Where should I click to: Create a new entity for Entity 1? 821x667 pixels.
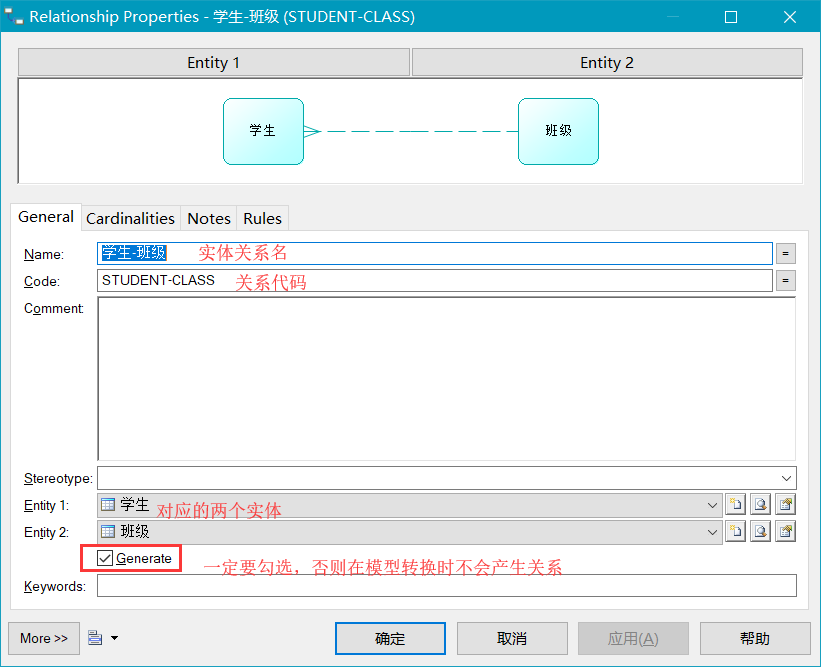click(x=735, y=505)
